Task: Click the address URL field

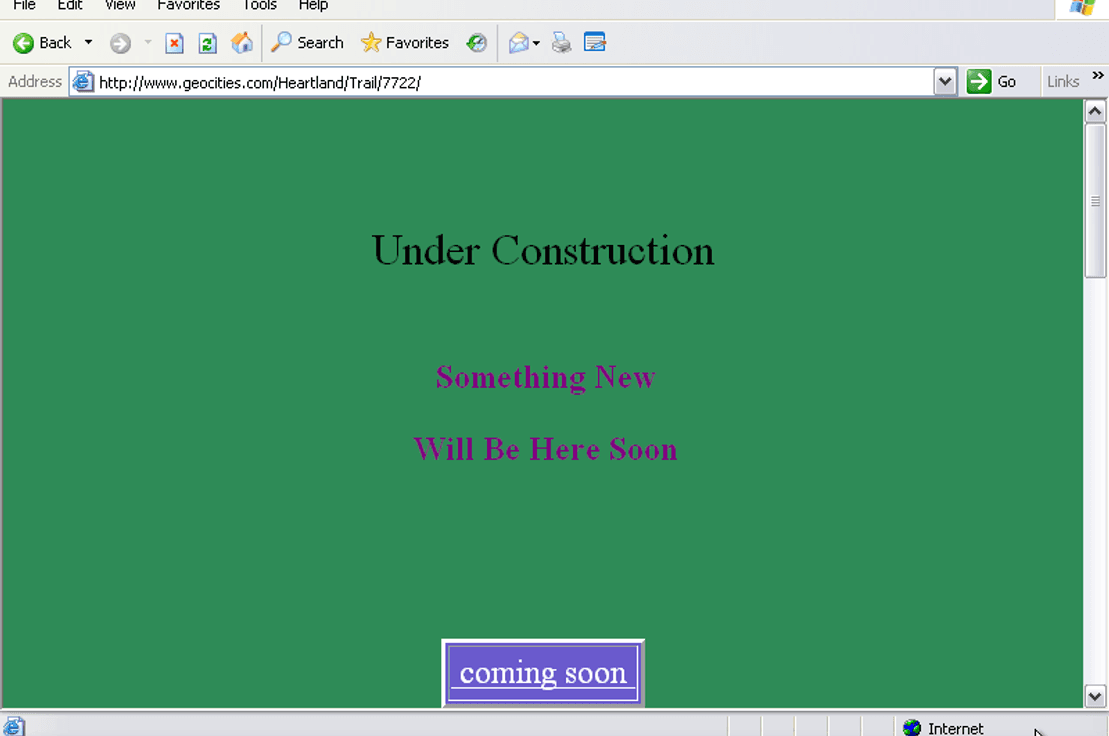Action: tap(514, 82)
